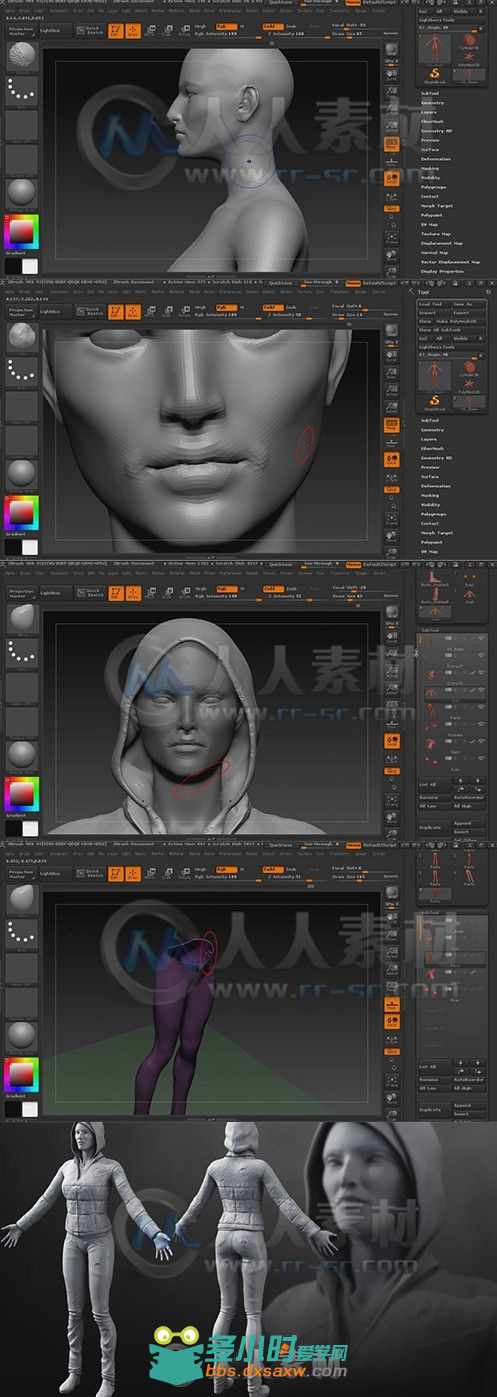Pick a hue in the profile-head color picker
Viewport: 497px width, 1397px height.
(x=21, y=233)
